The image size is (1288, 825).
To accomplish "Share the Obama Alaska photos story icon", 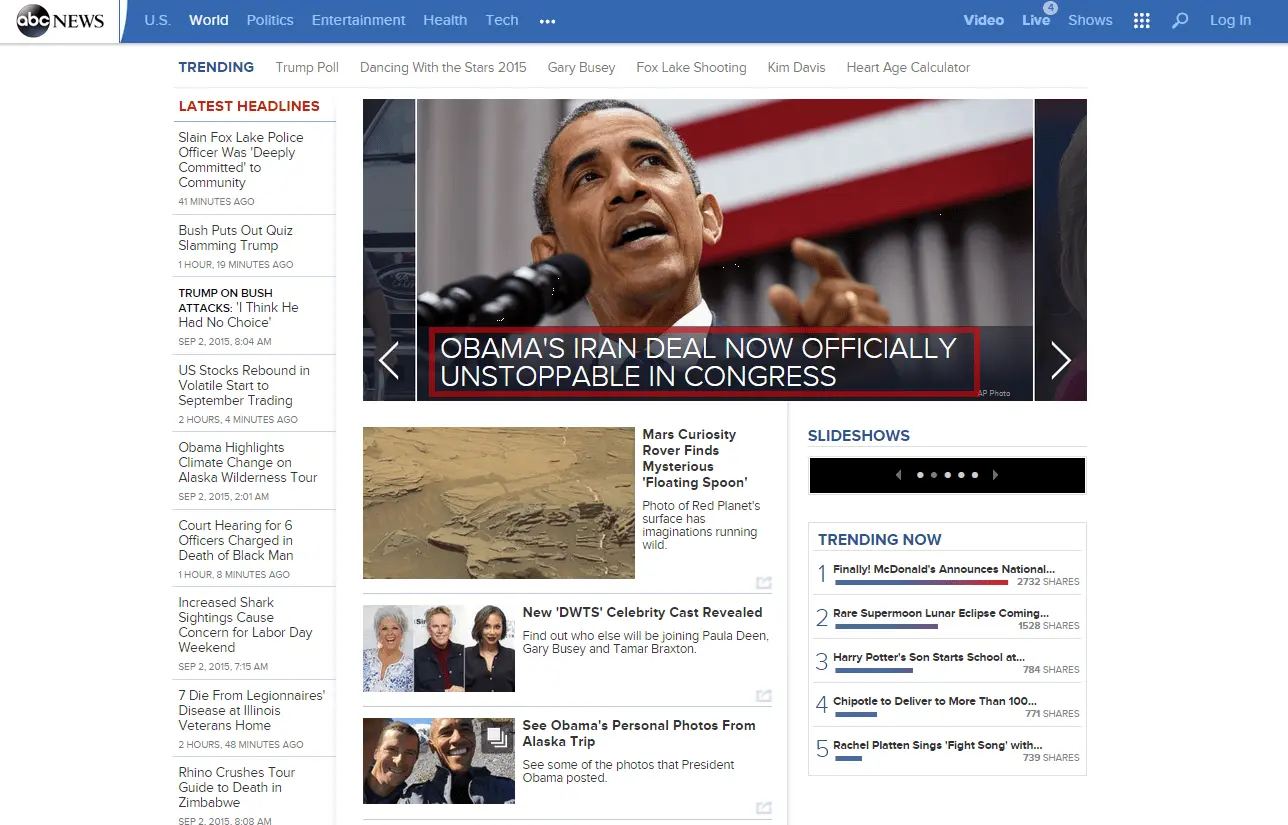I will click(x=764, y=808).
